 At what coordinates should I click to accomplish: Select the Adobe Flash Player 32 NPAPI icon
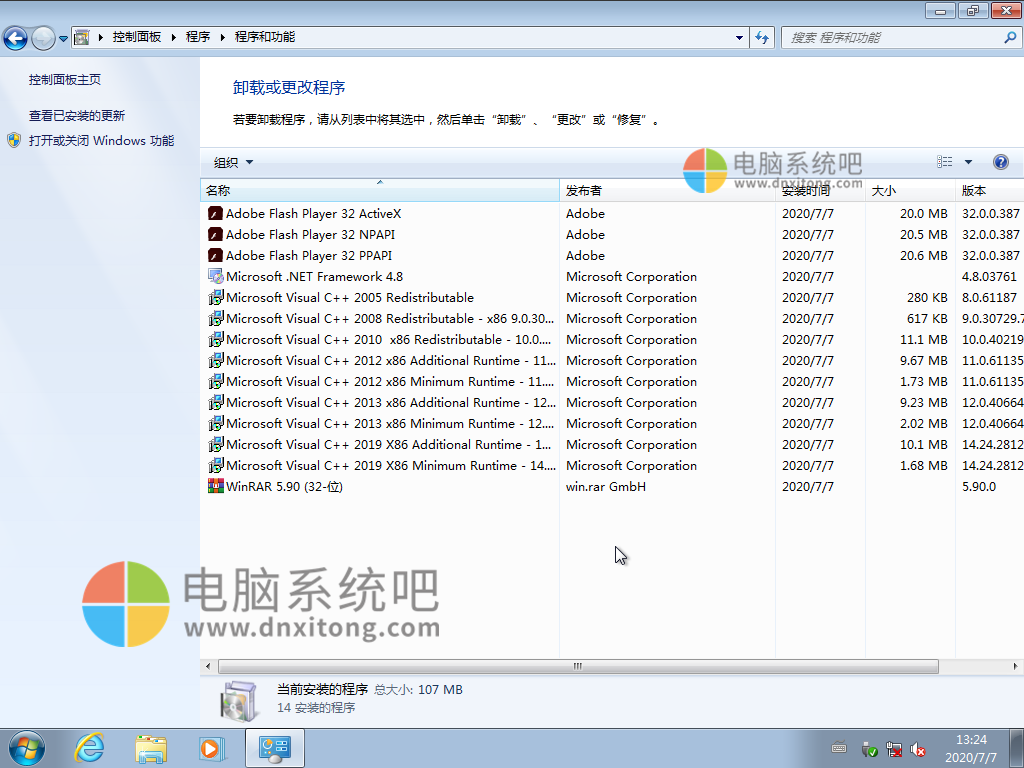point(214,234)
